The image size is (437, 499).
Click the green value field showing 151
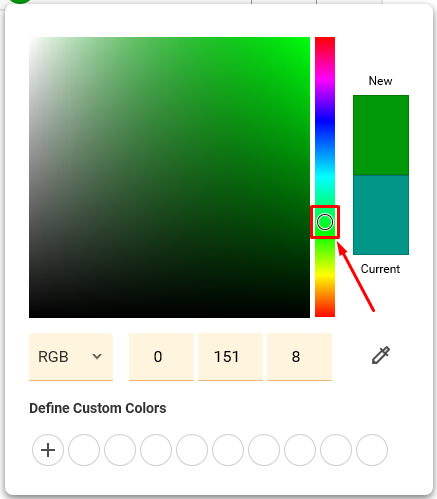230,357
